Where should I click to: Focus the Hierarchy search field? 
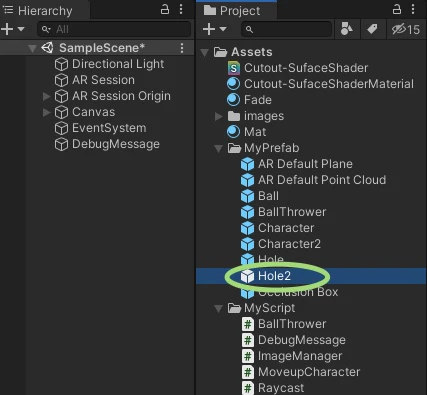click(114, 29)
